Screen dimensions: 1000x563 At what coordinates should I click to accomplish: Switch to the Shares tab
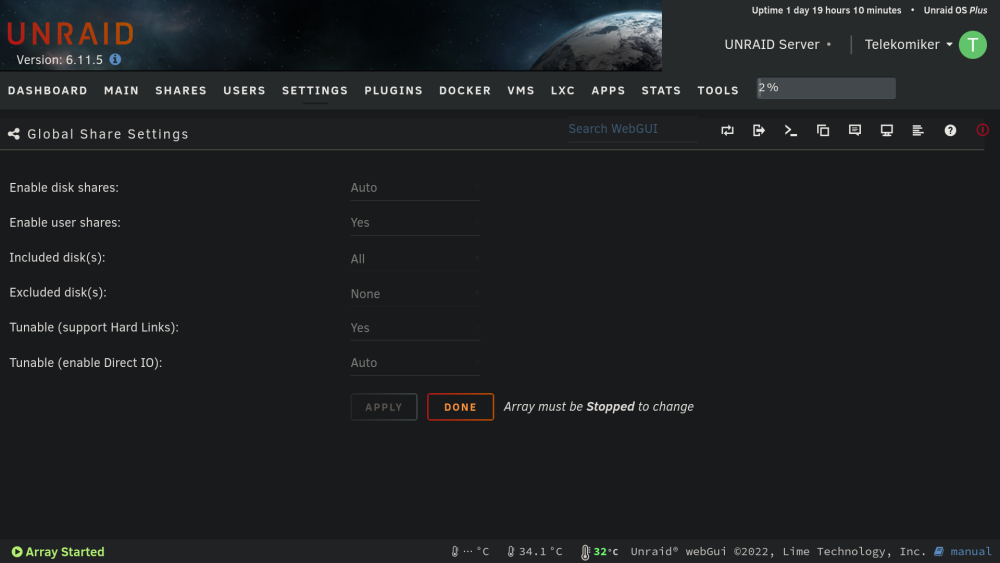(x=181, y=91)
